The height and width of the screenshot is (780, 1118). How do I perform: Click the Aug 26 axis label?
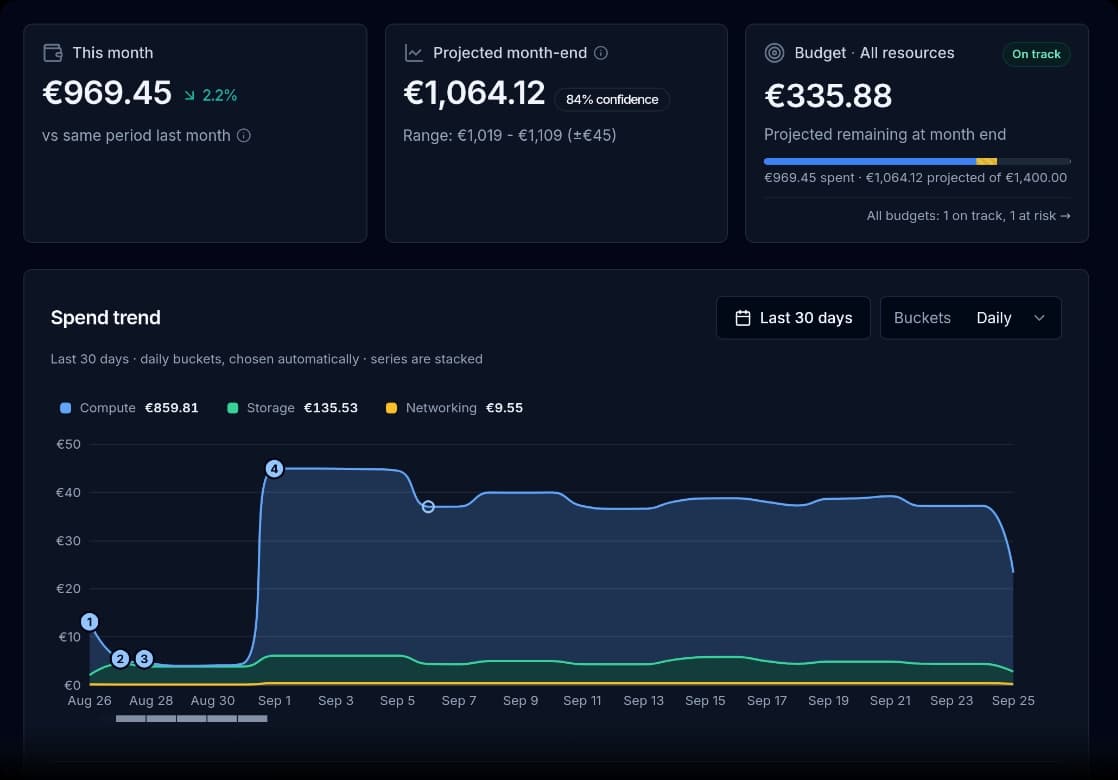90,701
